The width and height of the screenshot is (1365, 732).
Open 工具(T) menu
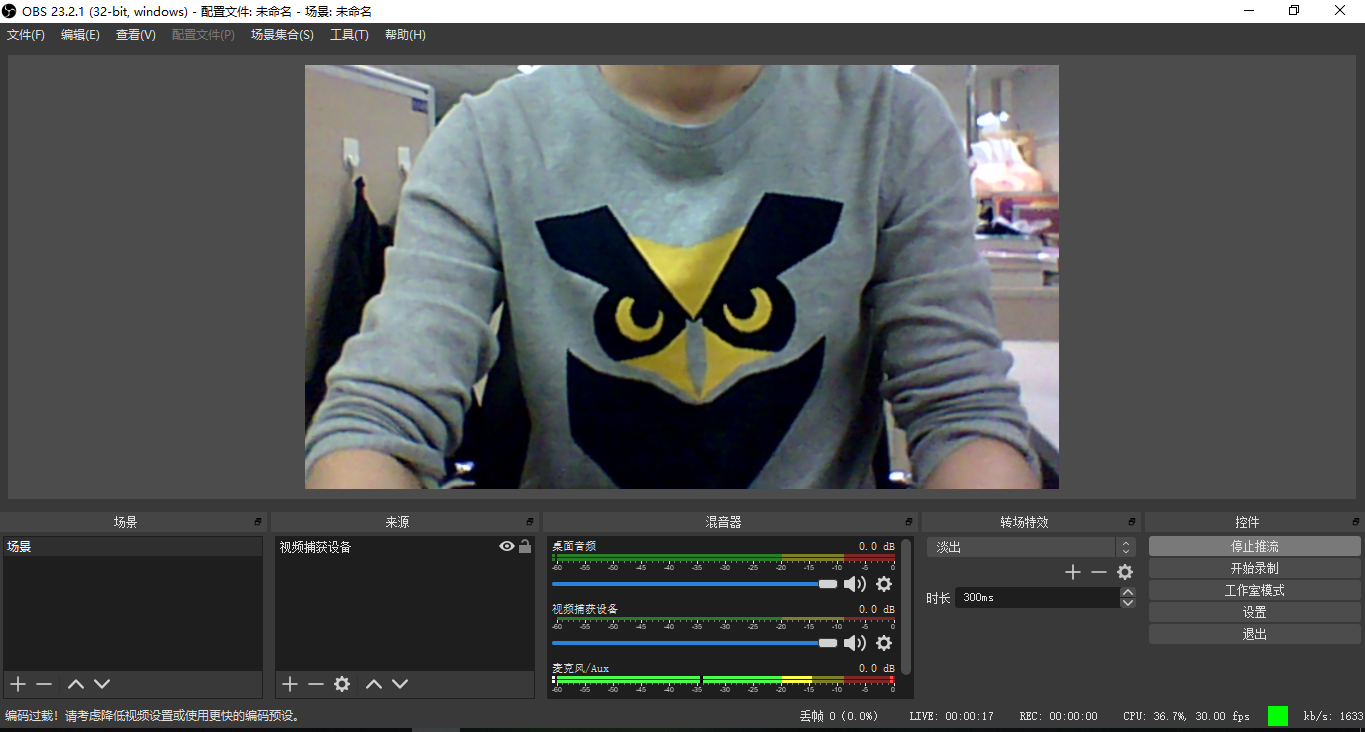tap(349, 35)
